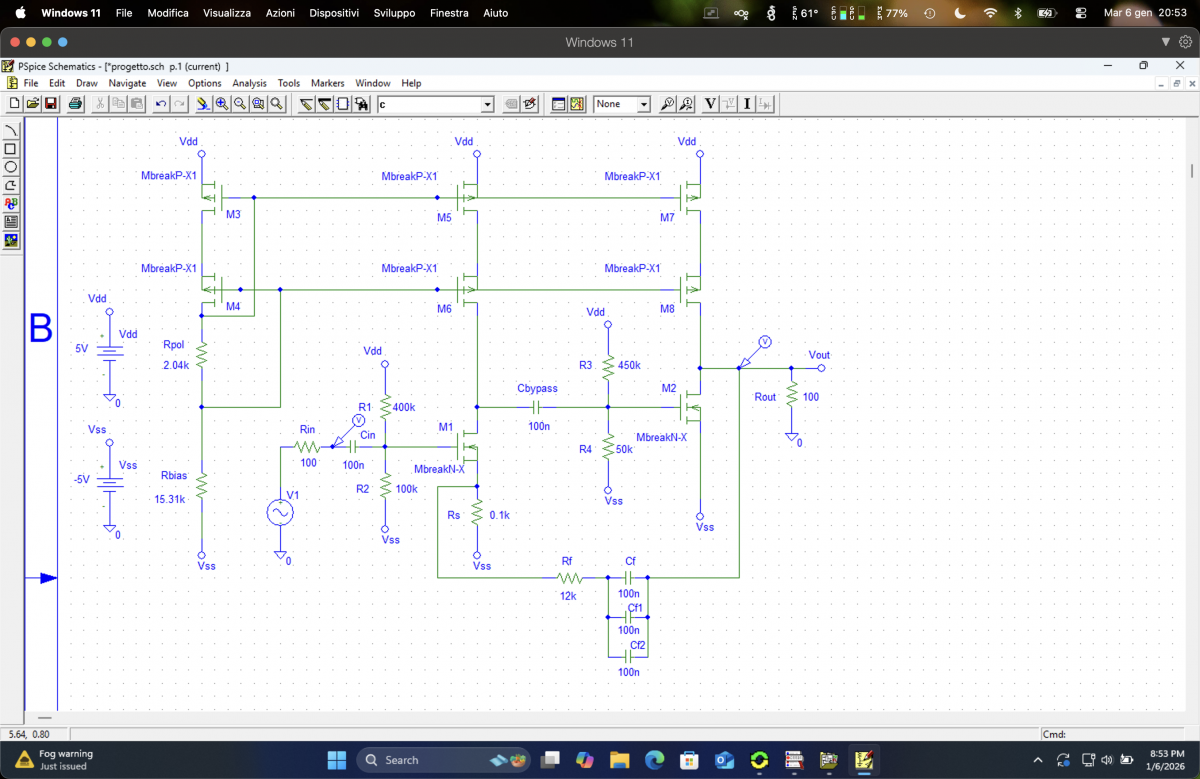1200x779 pixels.
Task: Click the vertical scrollbar thumb on right
Action: 1191,170
